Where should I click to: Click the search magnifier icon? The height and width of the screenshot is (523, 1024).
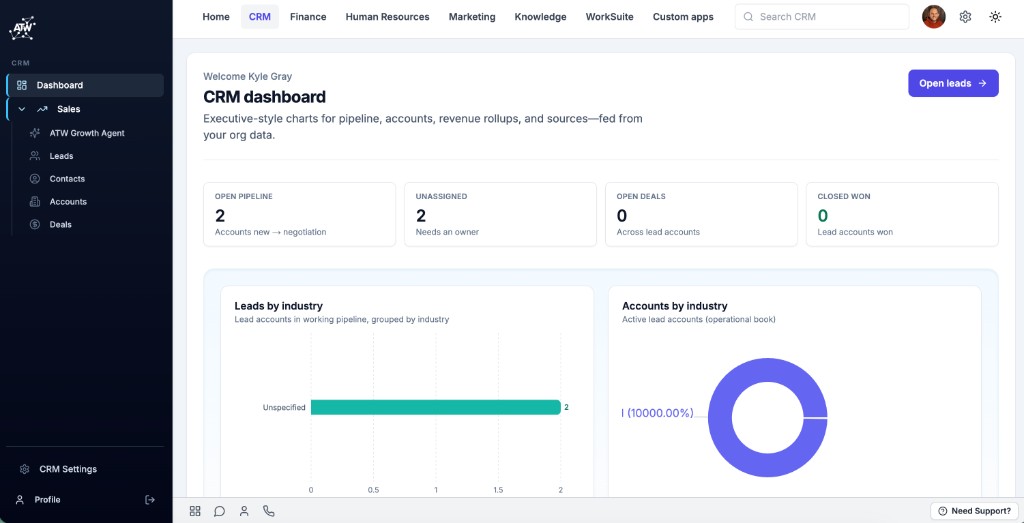(748, 17)
